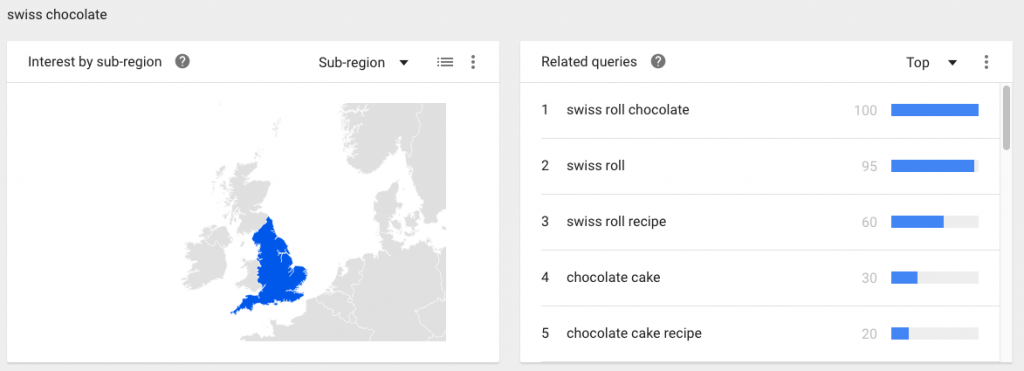
Task: Click the 'swiss chocolate' search term heading
Action: point(57,15)
